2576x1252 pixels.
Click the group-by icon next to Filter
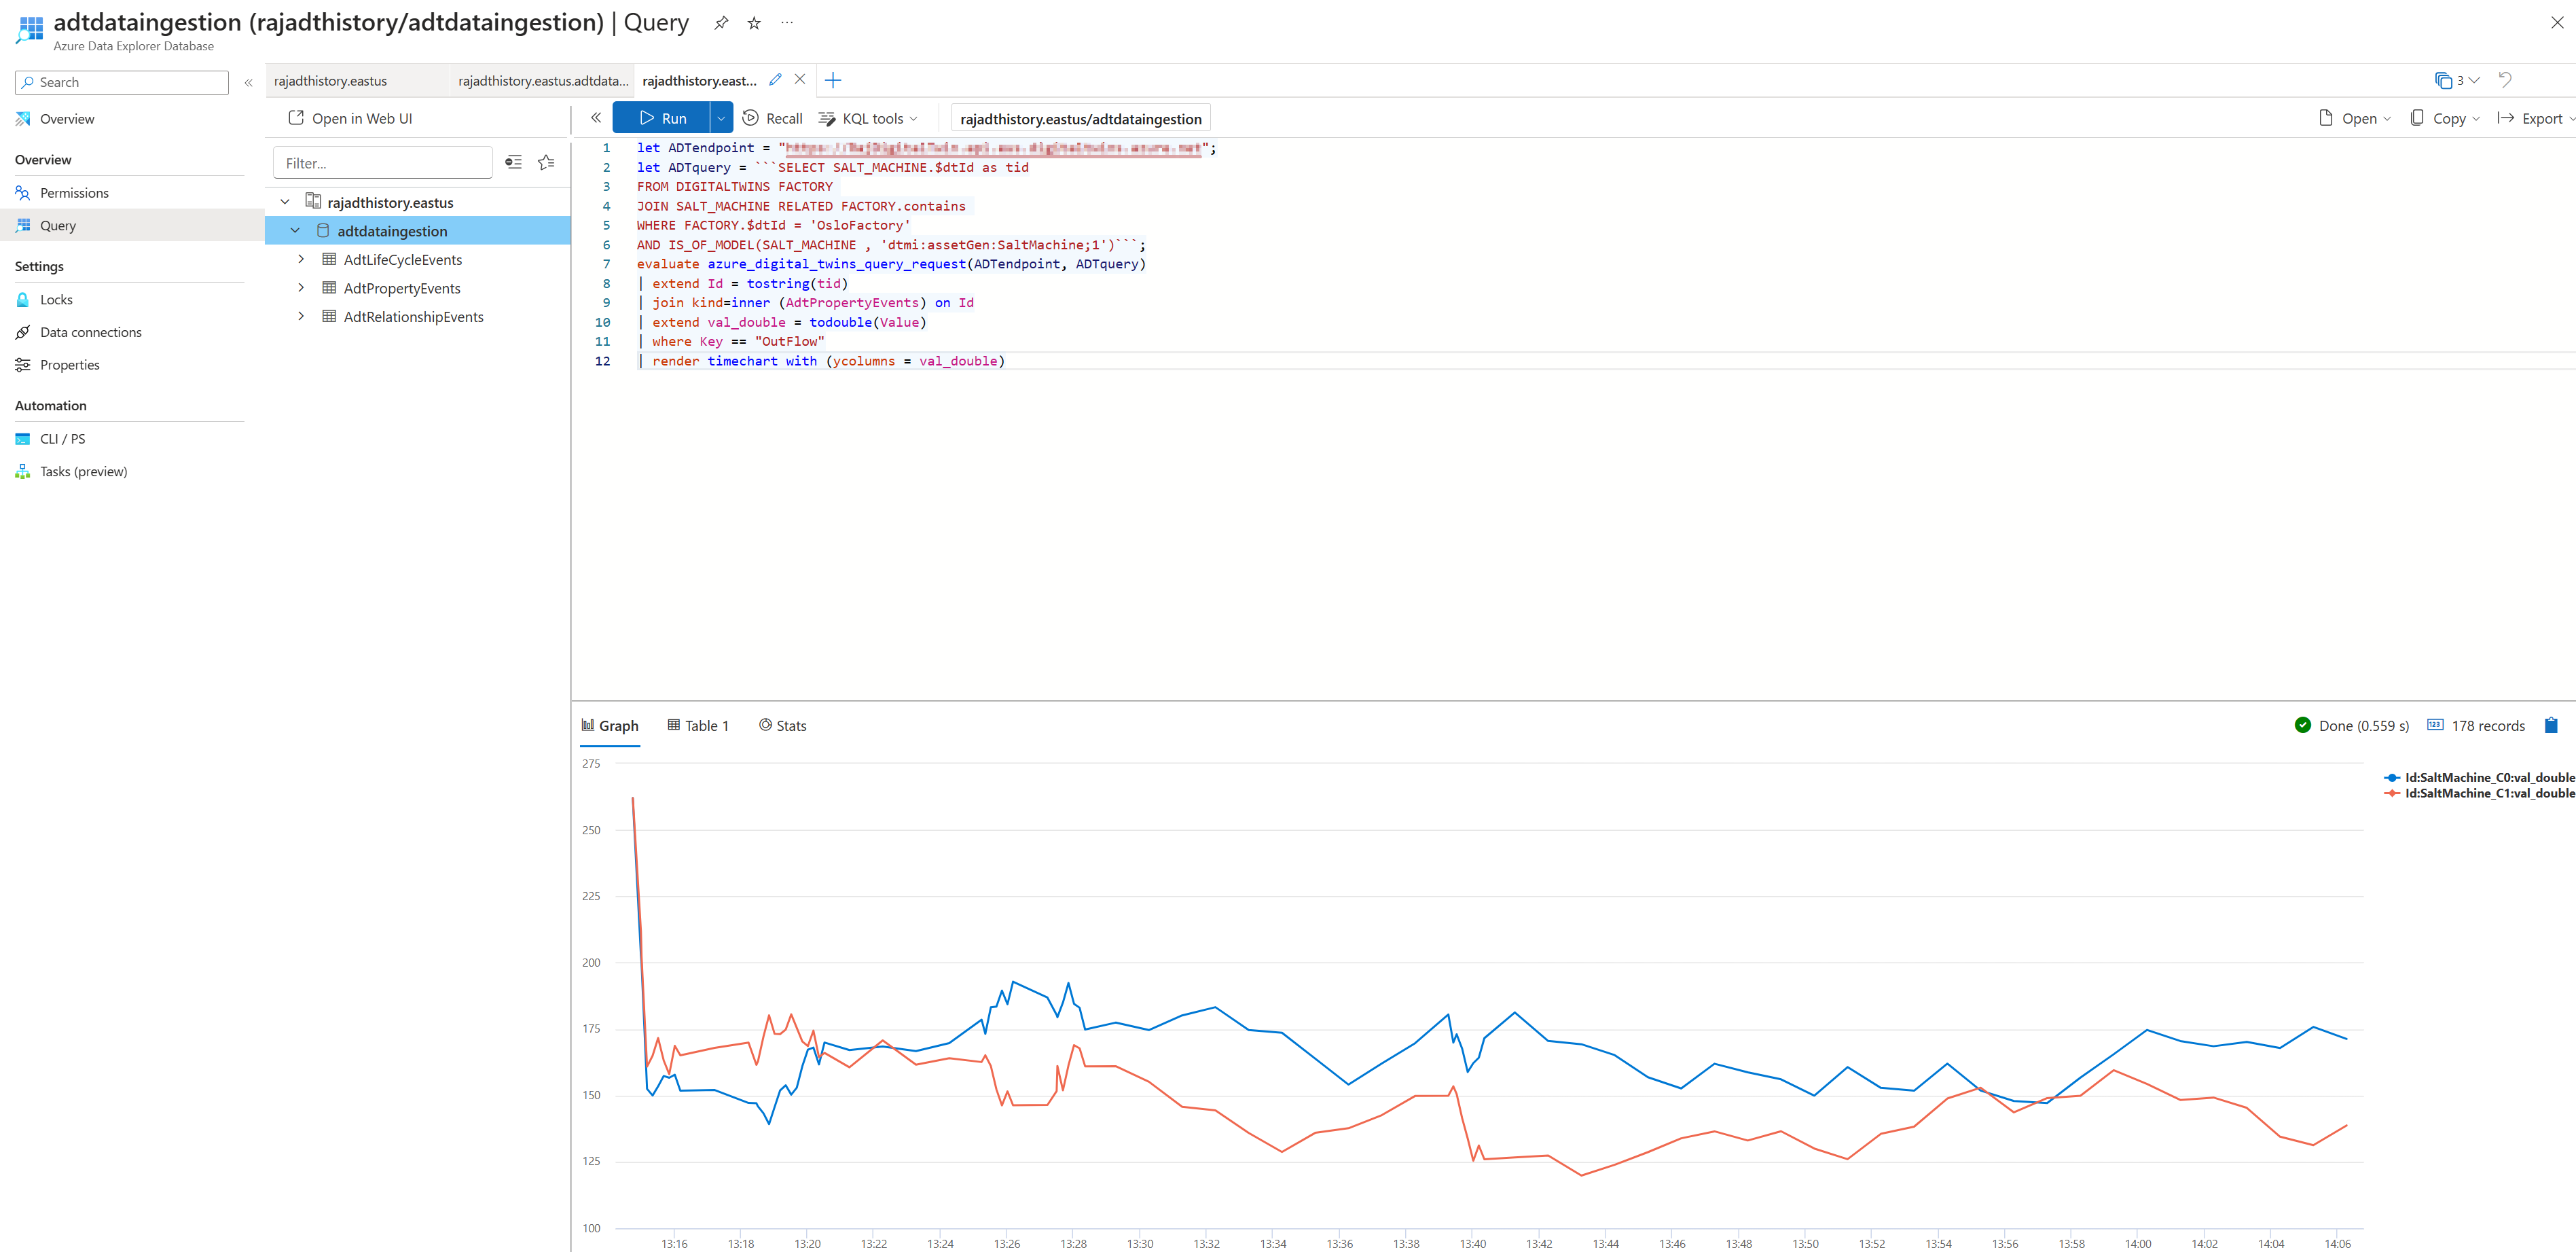[513, 162]
